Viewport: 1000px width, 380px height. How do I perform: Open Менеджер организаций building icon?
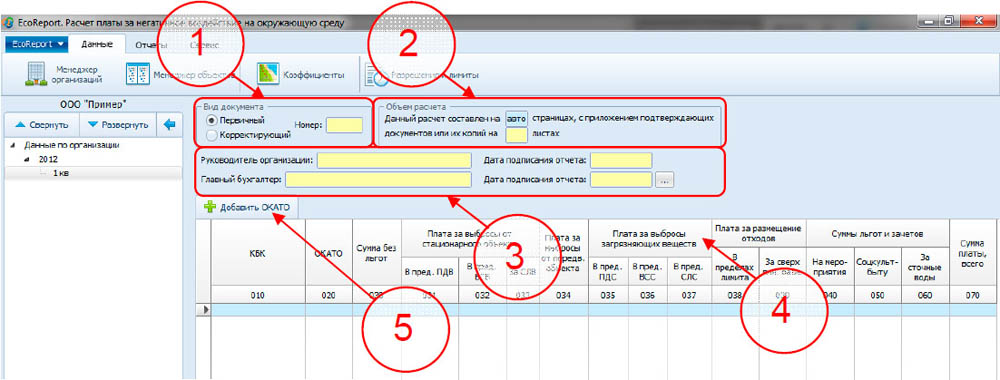pyautogui.click(x=35, y=74)
